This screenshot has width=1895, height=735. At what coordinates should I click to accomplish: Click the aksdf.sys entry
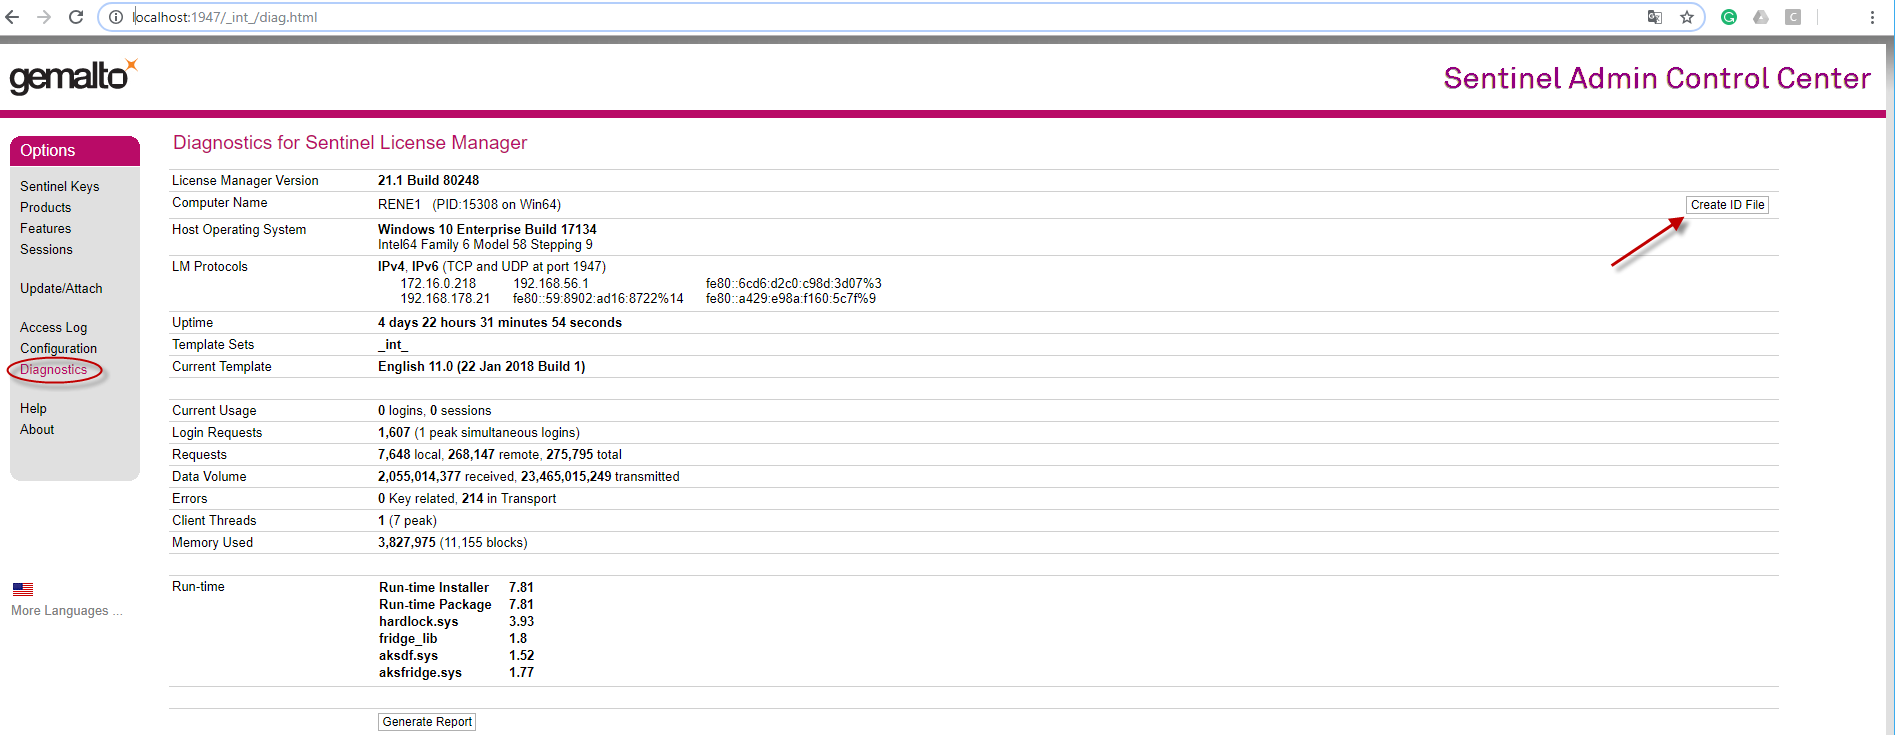[x=408, y=655]
